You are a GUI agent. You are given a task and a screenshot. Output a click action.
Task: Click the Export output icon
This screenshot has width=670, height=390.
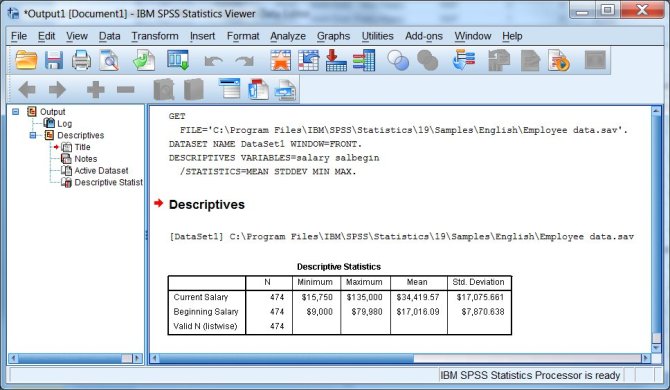tap(144, 60)
